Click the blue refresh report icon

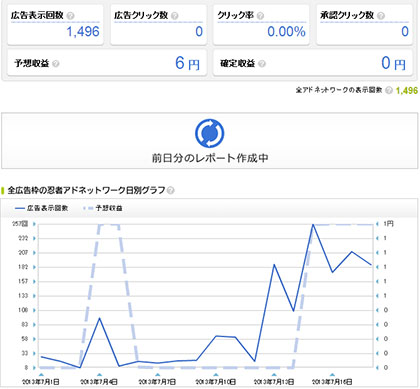(x=210, y=133)
